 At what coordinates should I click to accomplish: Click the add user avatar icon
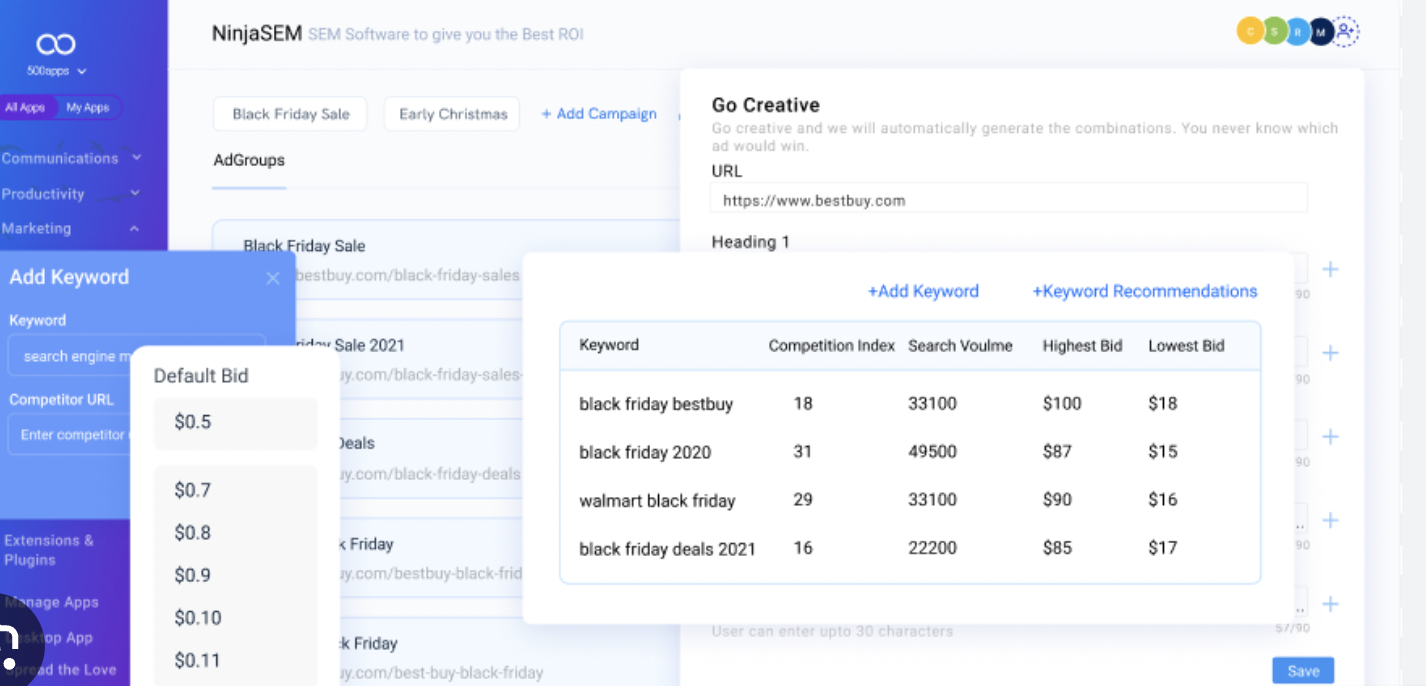coord(1346,32)
